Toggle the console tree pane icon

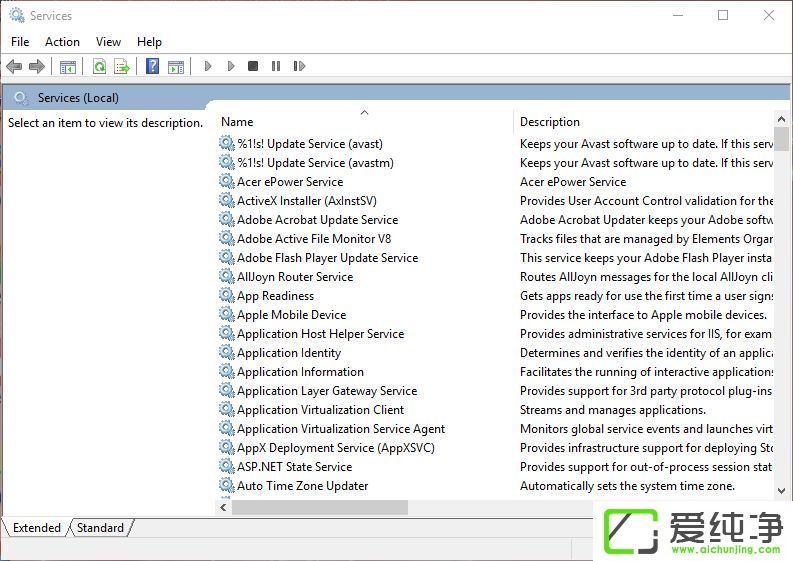(x=68, y=67)
